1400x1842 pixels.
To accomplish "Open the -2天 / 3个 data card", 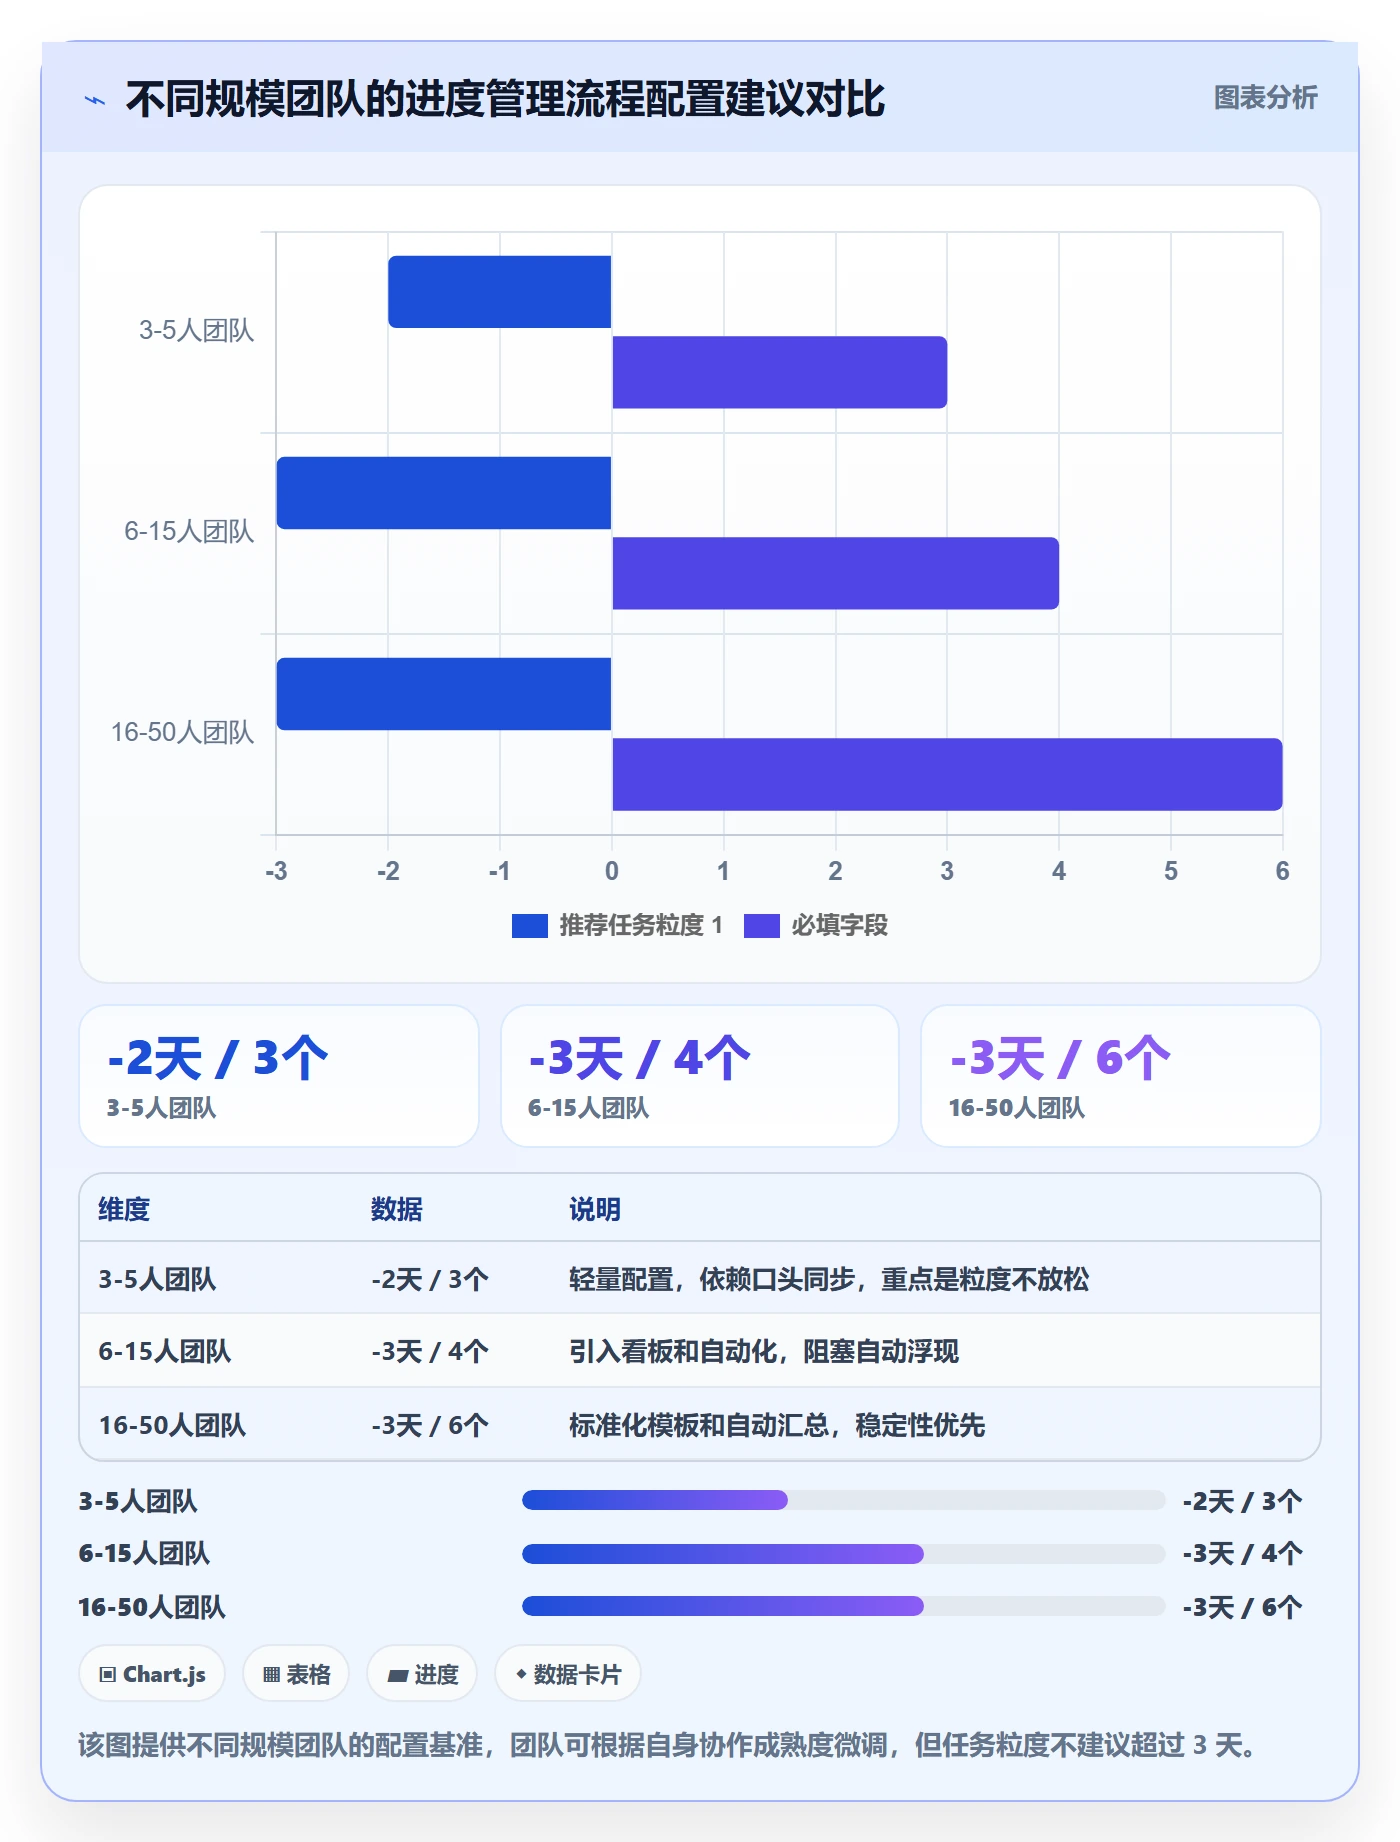I will [x=279, y=1076].
